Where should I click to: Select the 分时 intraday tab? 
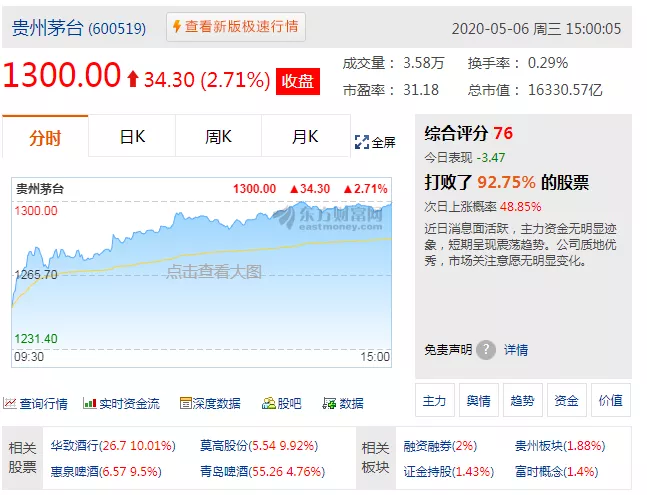45,137
